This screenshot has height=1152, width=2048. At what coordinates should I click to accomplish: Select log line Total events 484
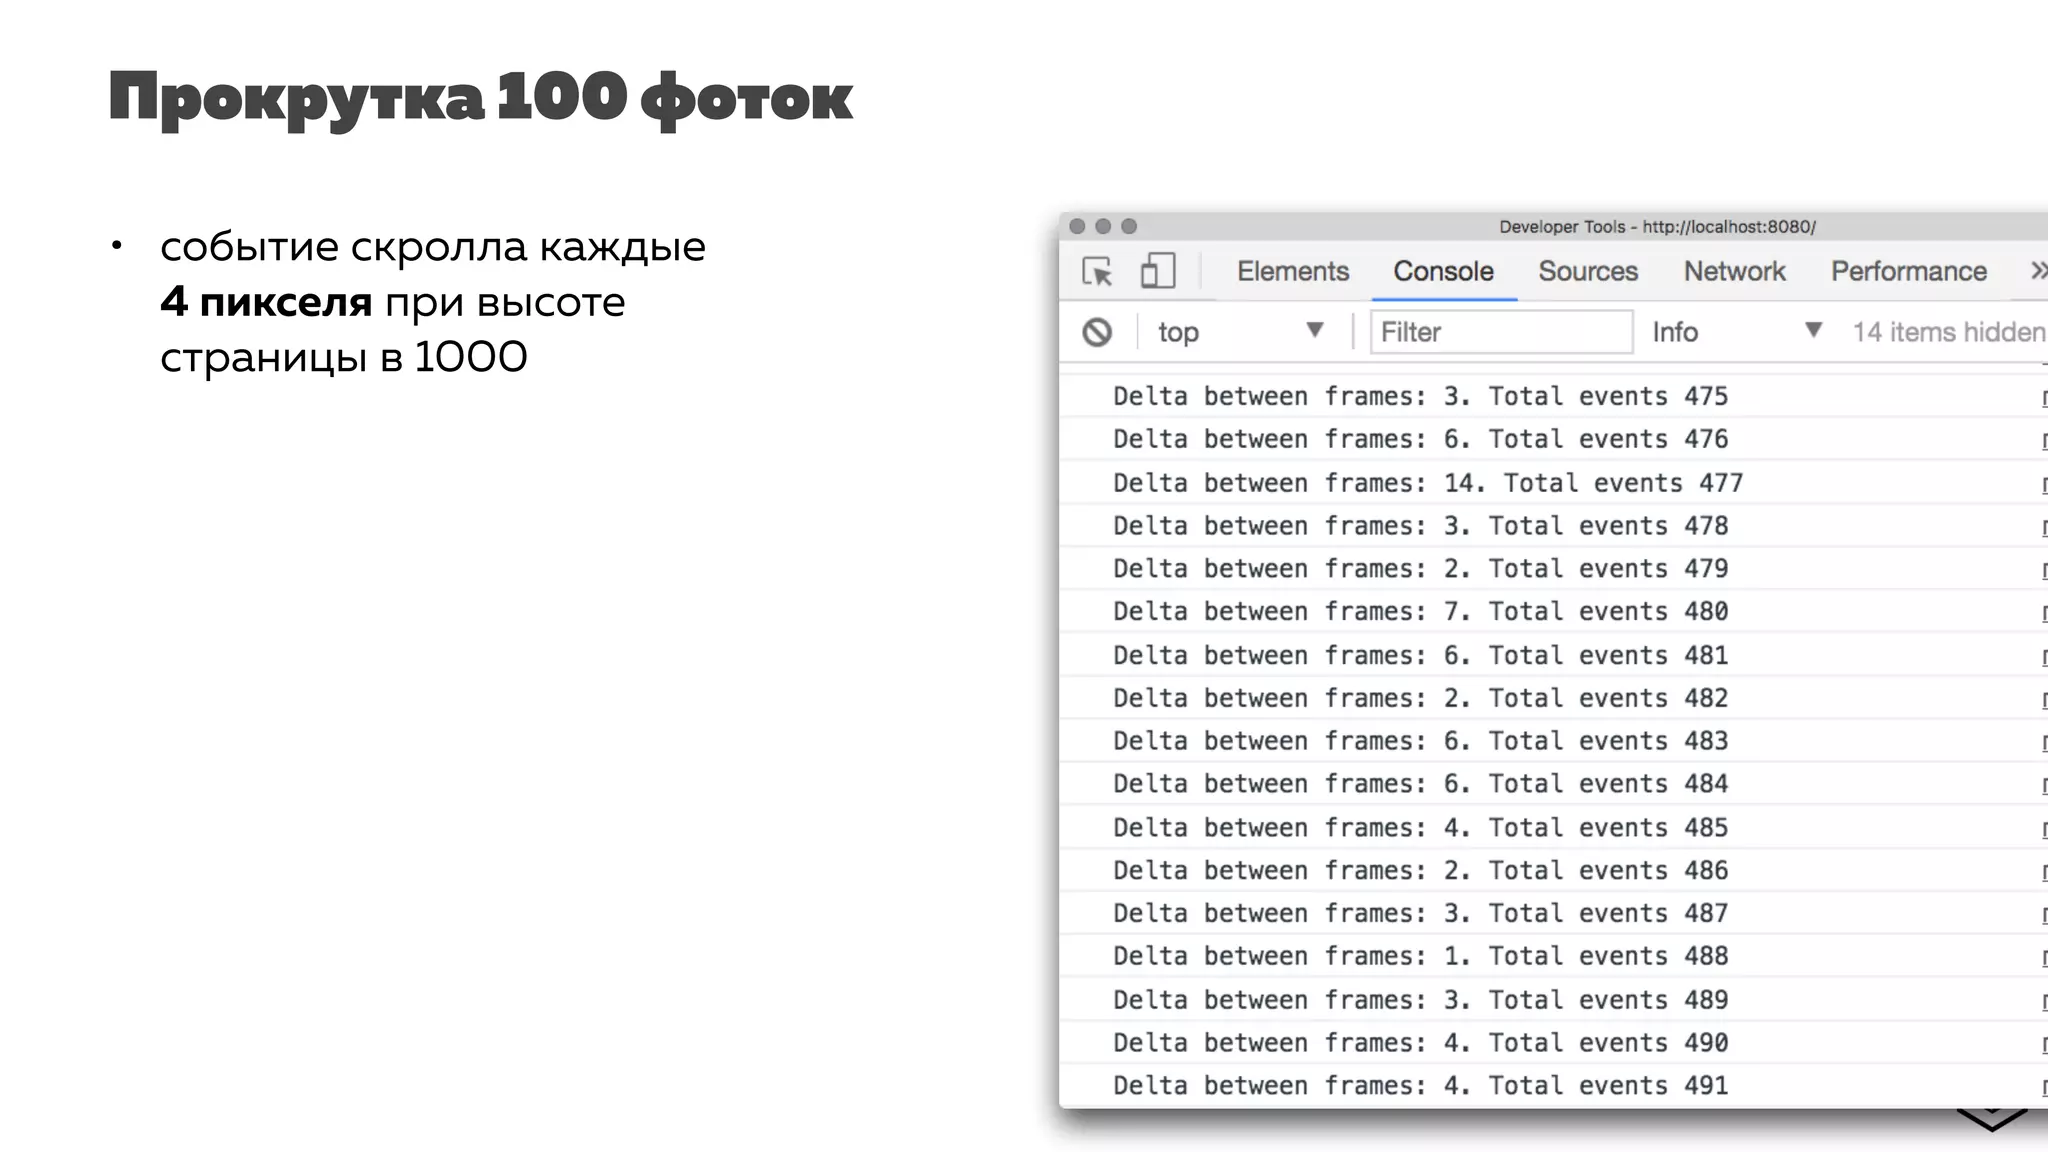pyautogui.click(x=1553, y=784)
